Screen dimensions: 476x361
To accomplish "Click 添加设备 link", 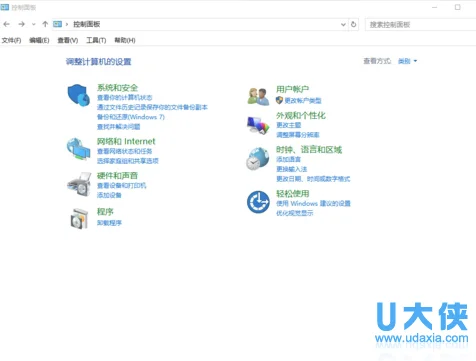I will pos(109,195).
